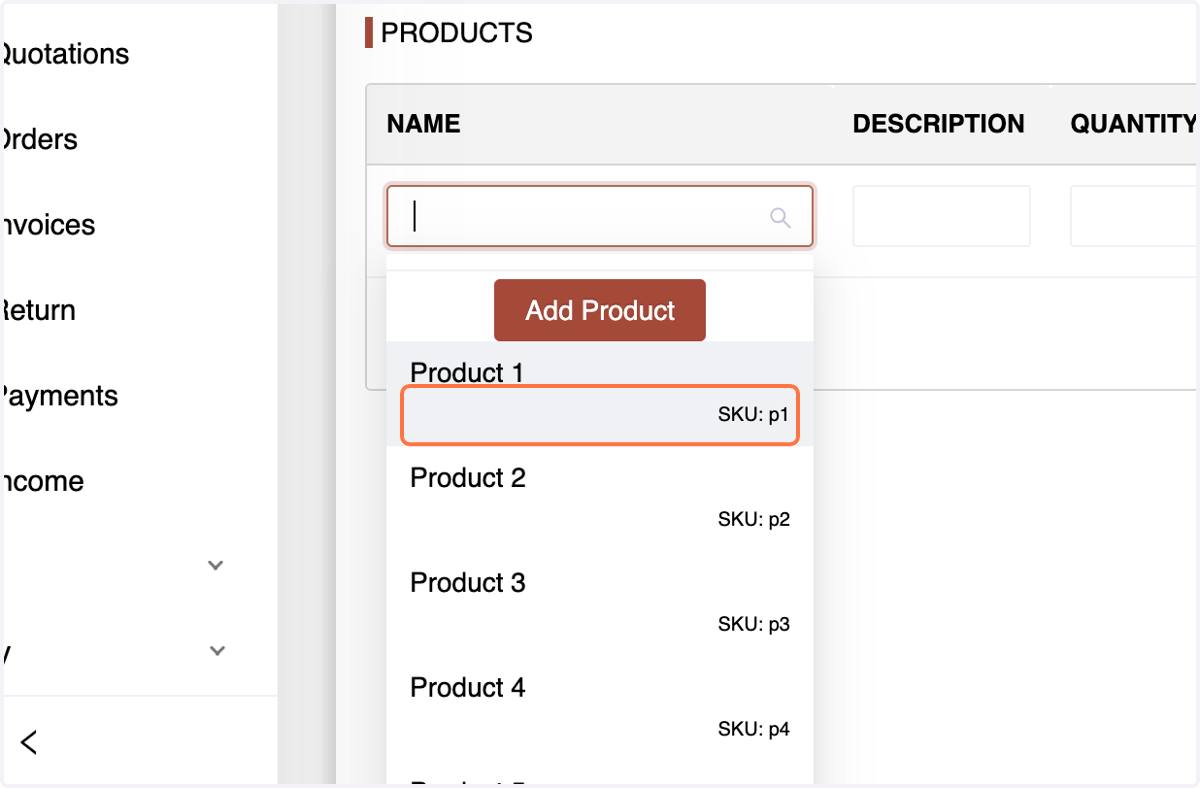Click the SKU: p1 label
This screenshot has width=1200, height=788.
point(754,415)
